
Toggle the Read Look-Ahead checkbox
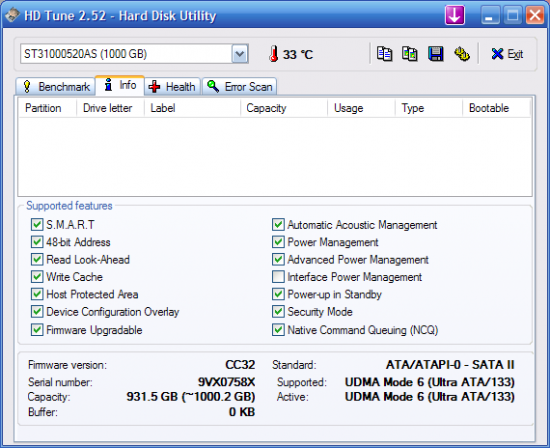[37, 260]
